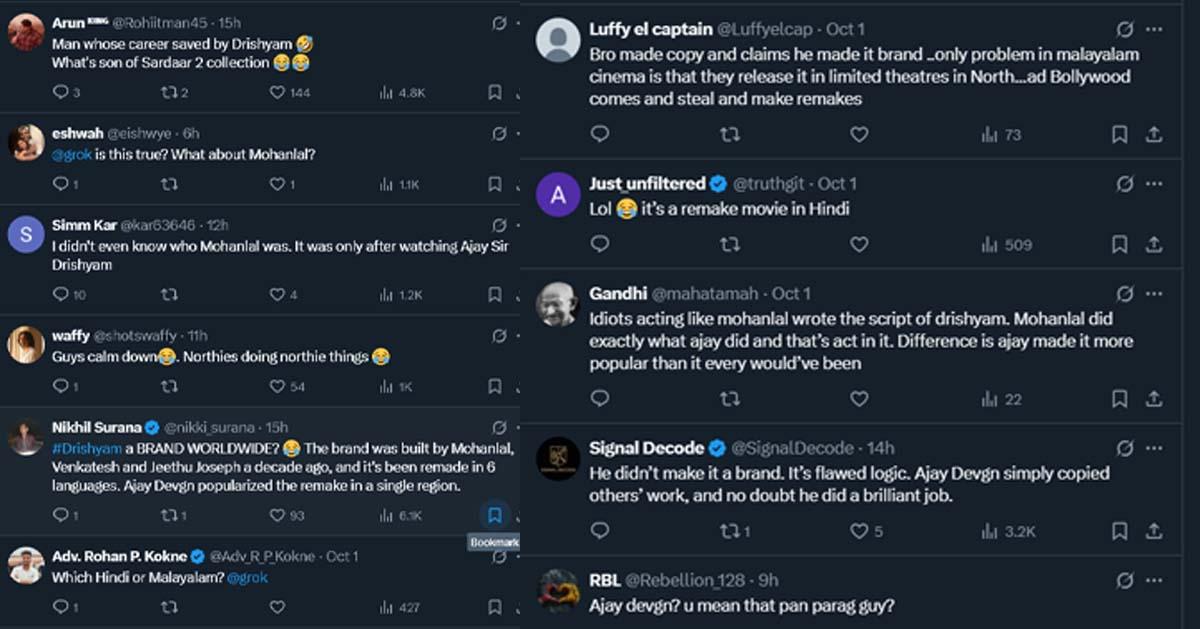Image resolution: width=1200 pixels, height=629 pixels.
Task: Bookmark Nikhil Surana's tweet
Action: [x=494, y=515]
